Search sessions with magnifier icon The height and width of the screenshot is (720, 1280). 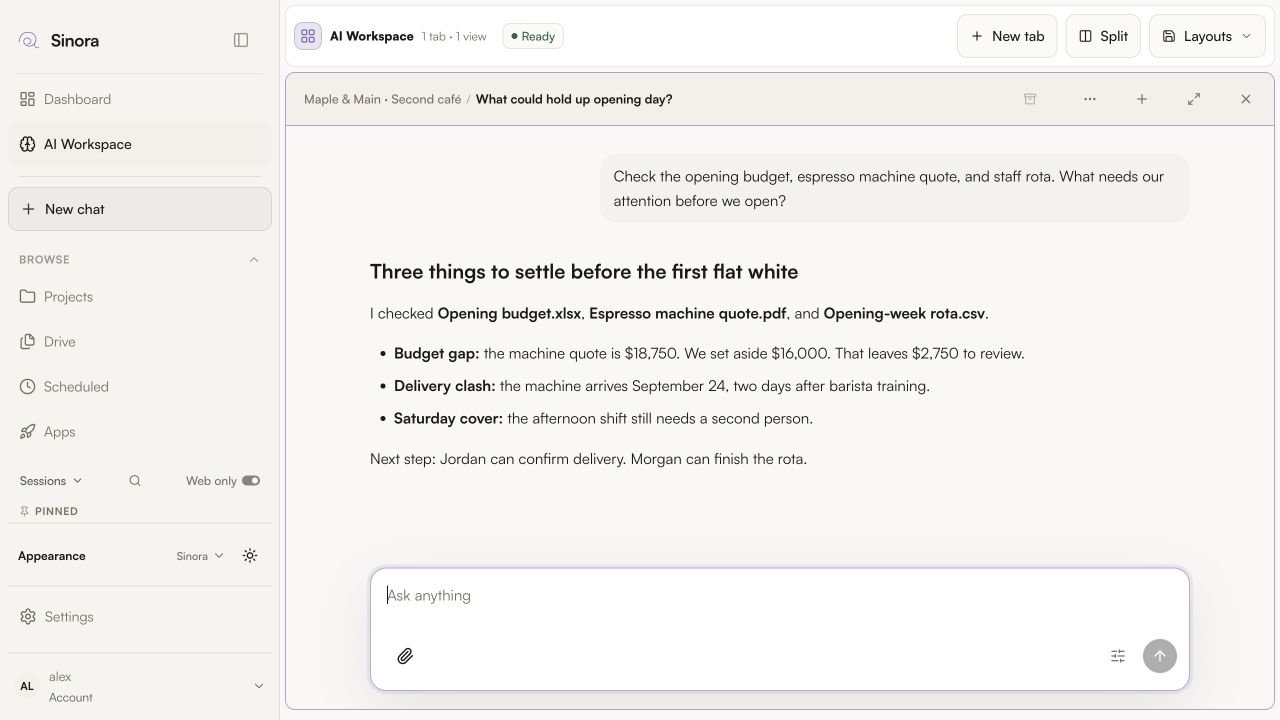[x=135, y=481]
